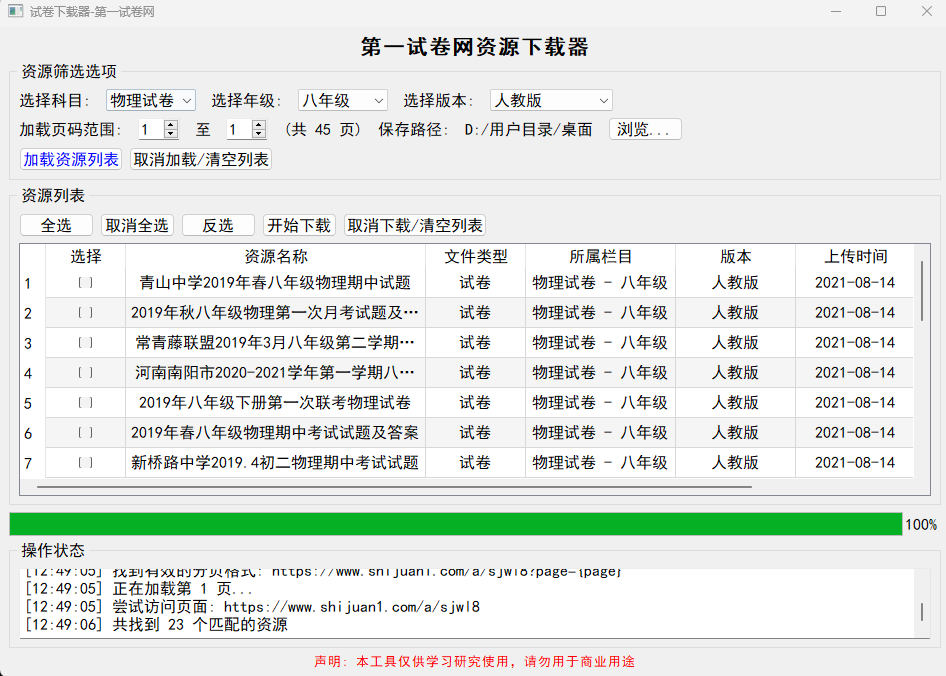
Task: Click the app icon in the title bar
Action: 16,11
